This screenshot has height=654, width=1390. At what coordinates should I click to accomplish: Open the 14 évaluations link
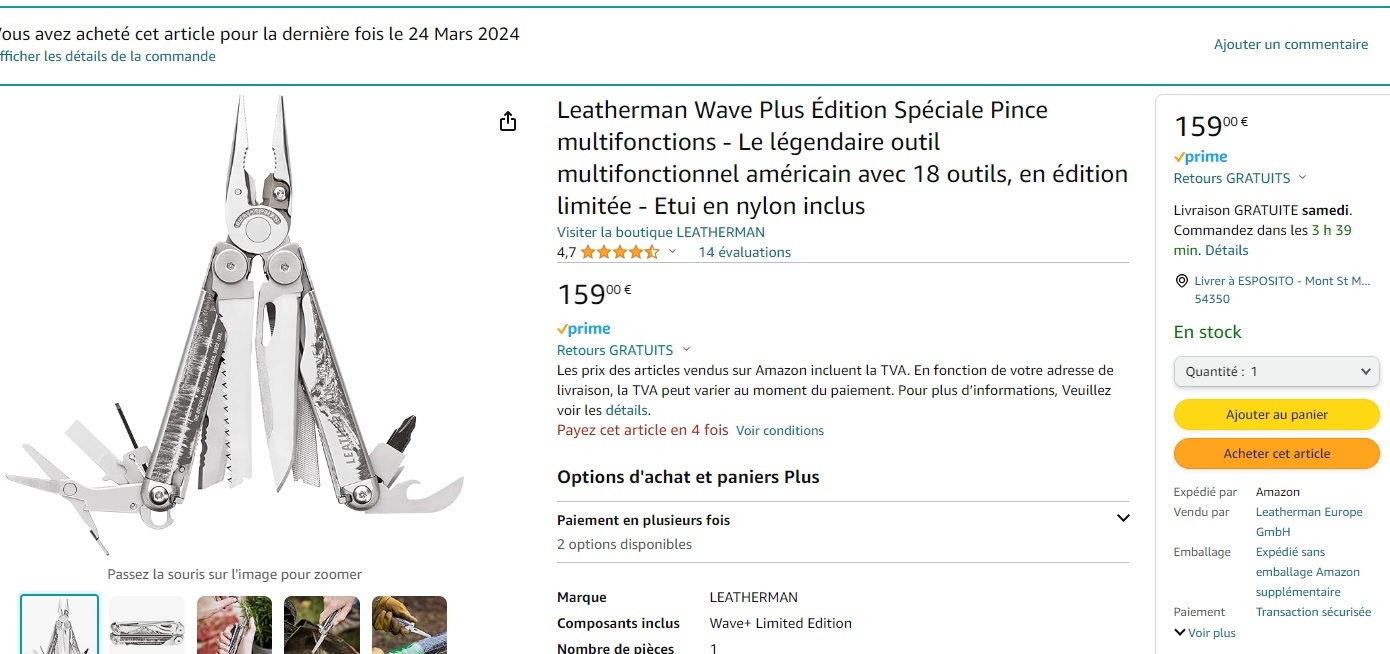coord(744,252)
